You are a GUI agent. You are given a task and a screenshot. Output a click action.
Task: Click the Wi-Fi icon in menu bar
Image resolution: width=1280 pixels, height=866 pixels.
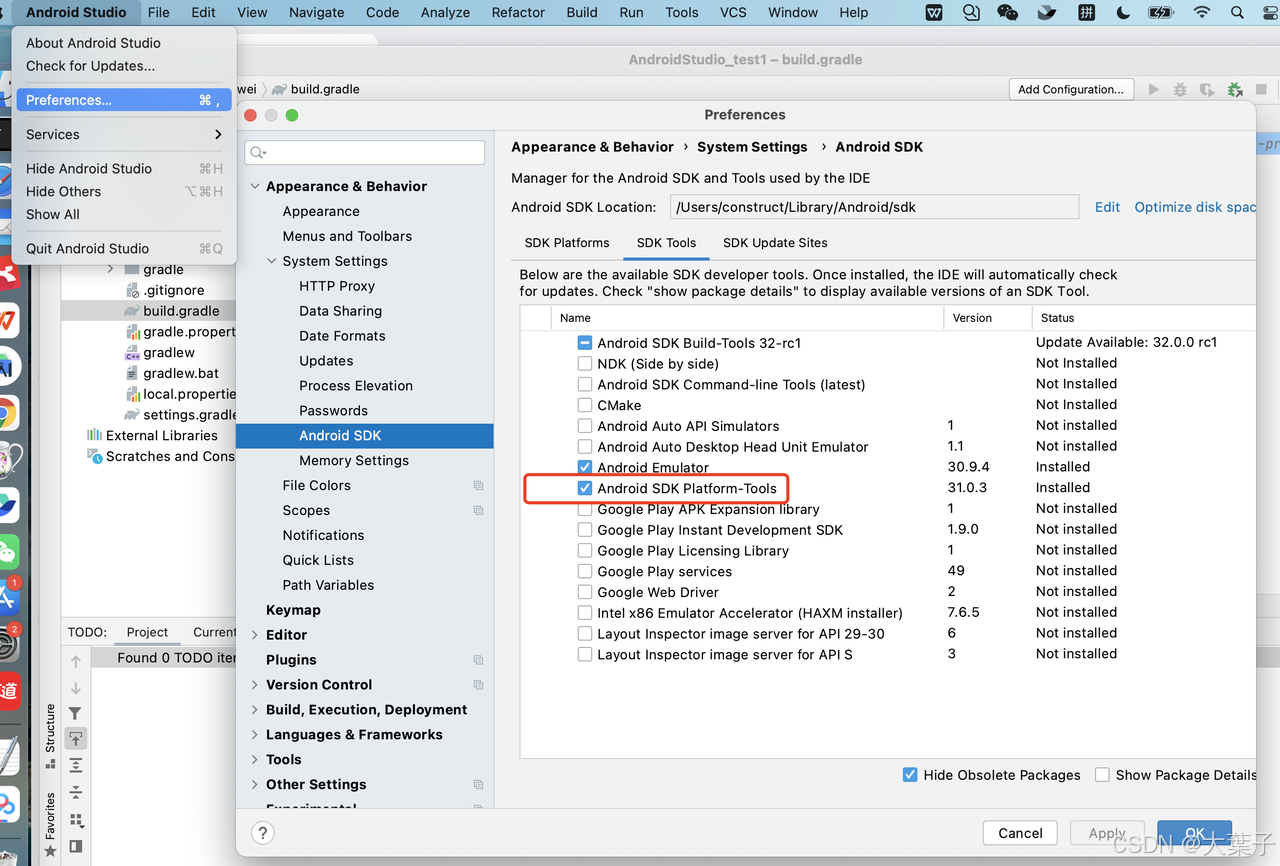click(1200, 13)
